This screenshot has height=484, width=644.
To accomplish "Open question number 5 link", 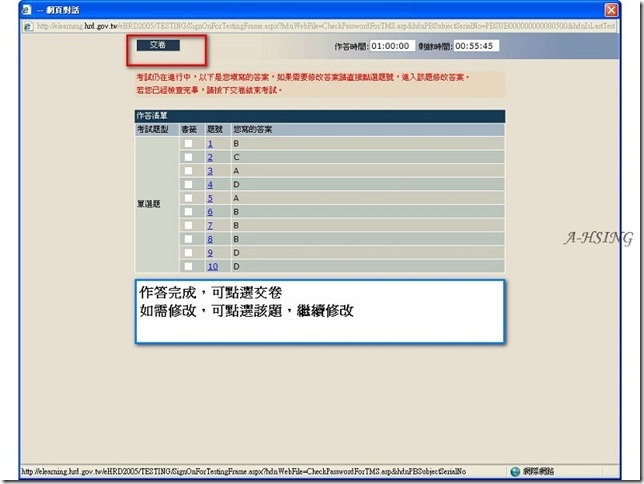I will pyautogui.click(x=210, y=198).
